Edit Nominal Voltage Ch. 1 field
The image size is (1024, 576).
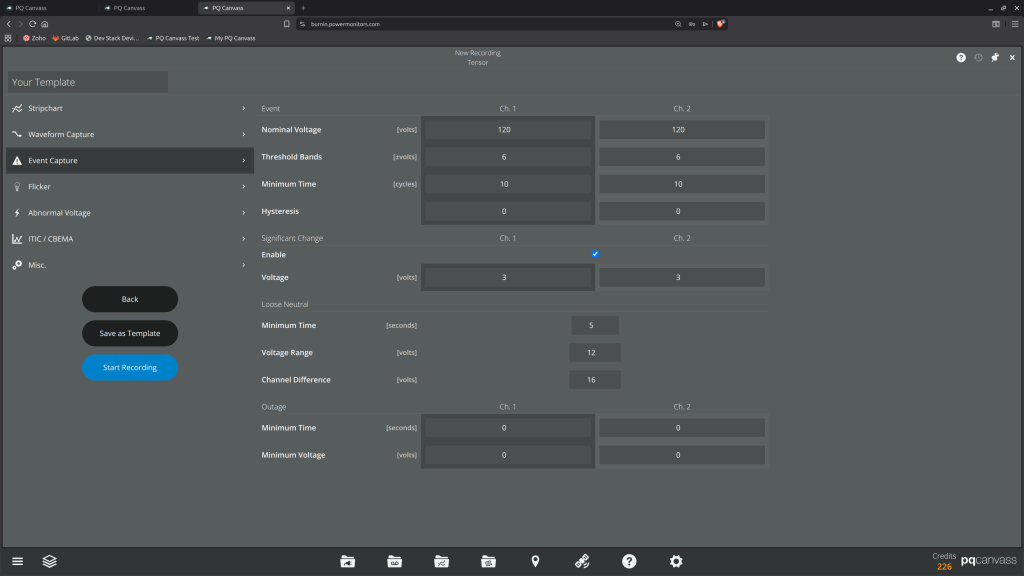[x=508, y=130]
